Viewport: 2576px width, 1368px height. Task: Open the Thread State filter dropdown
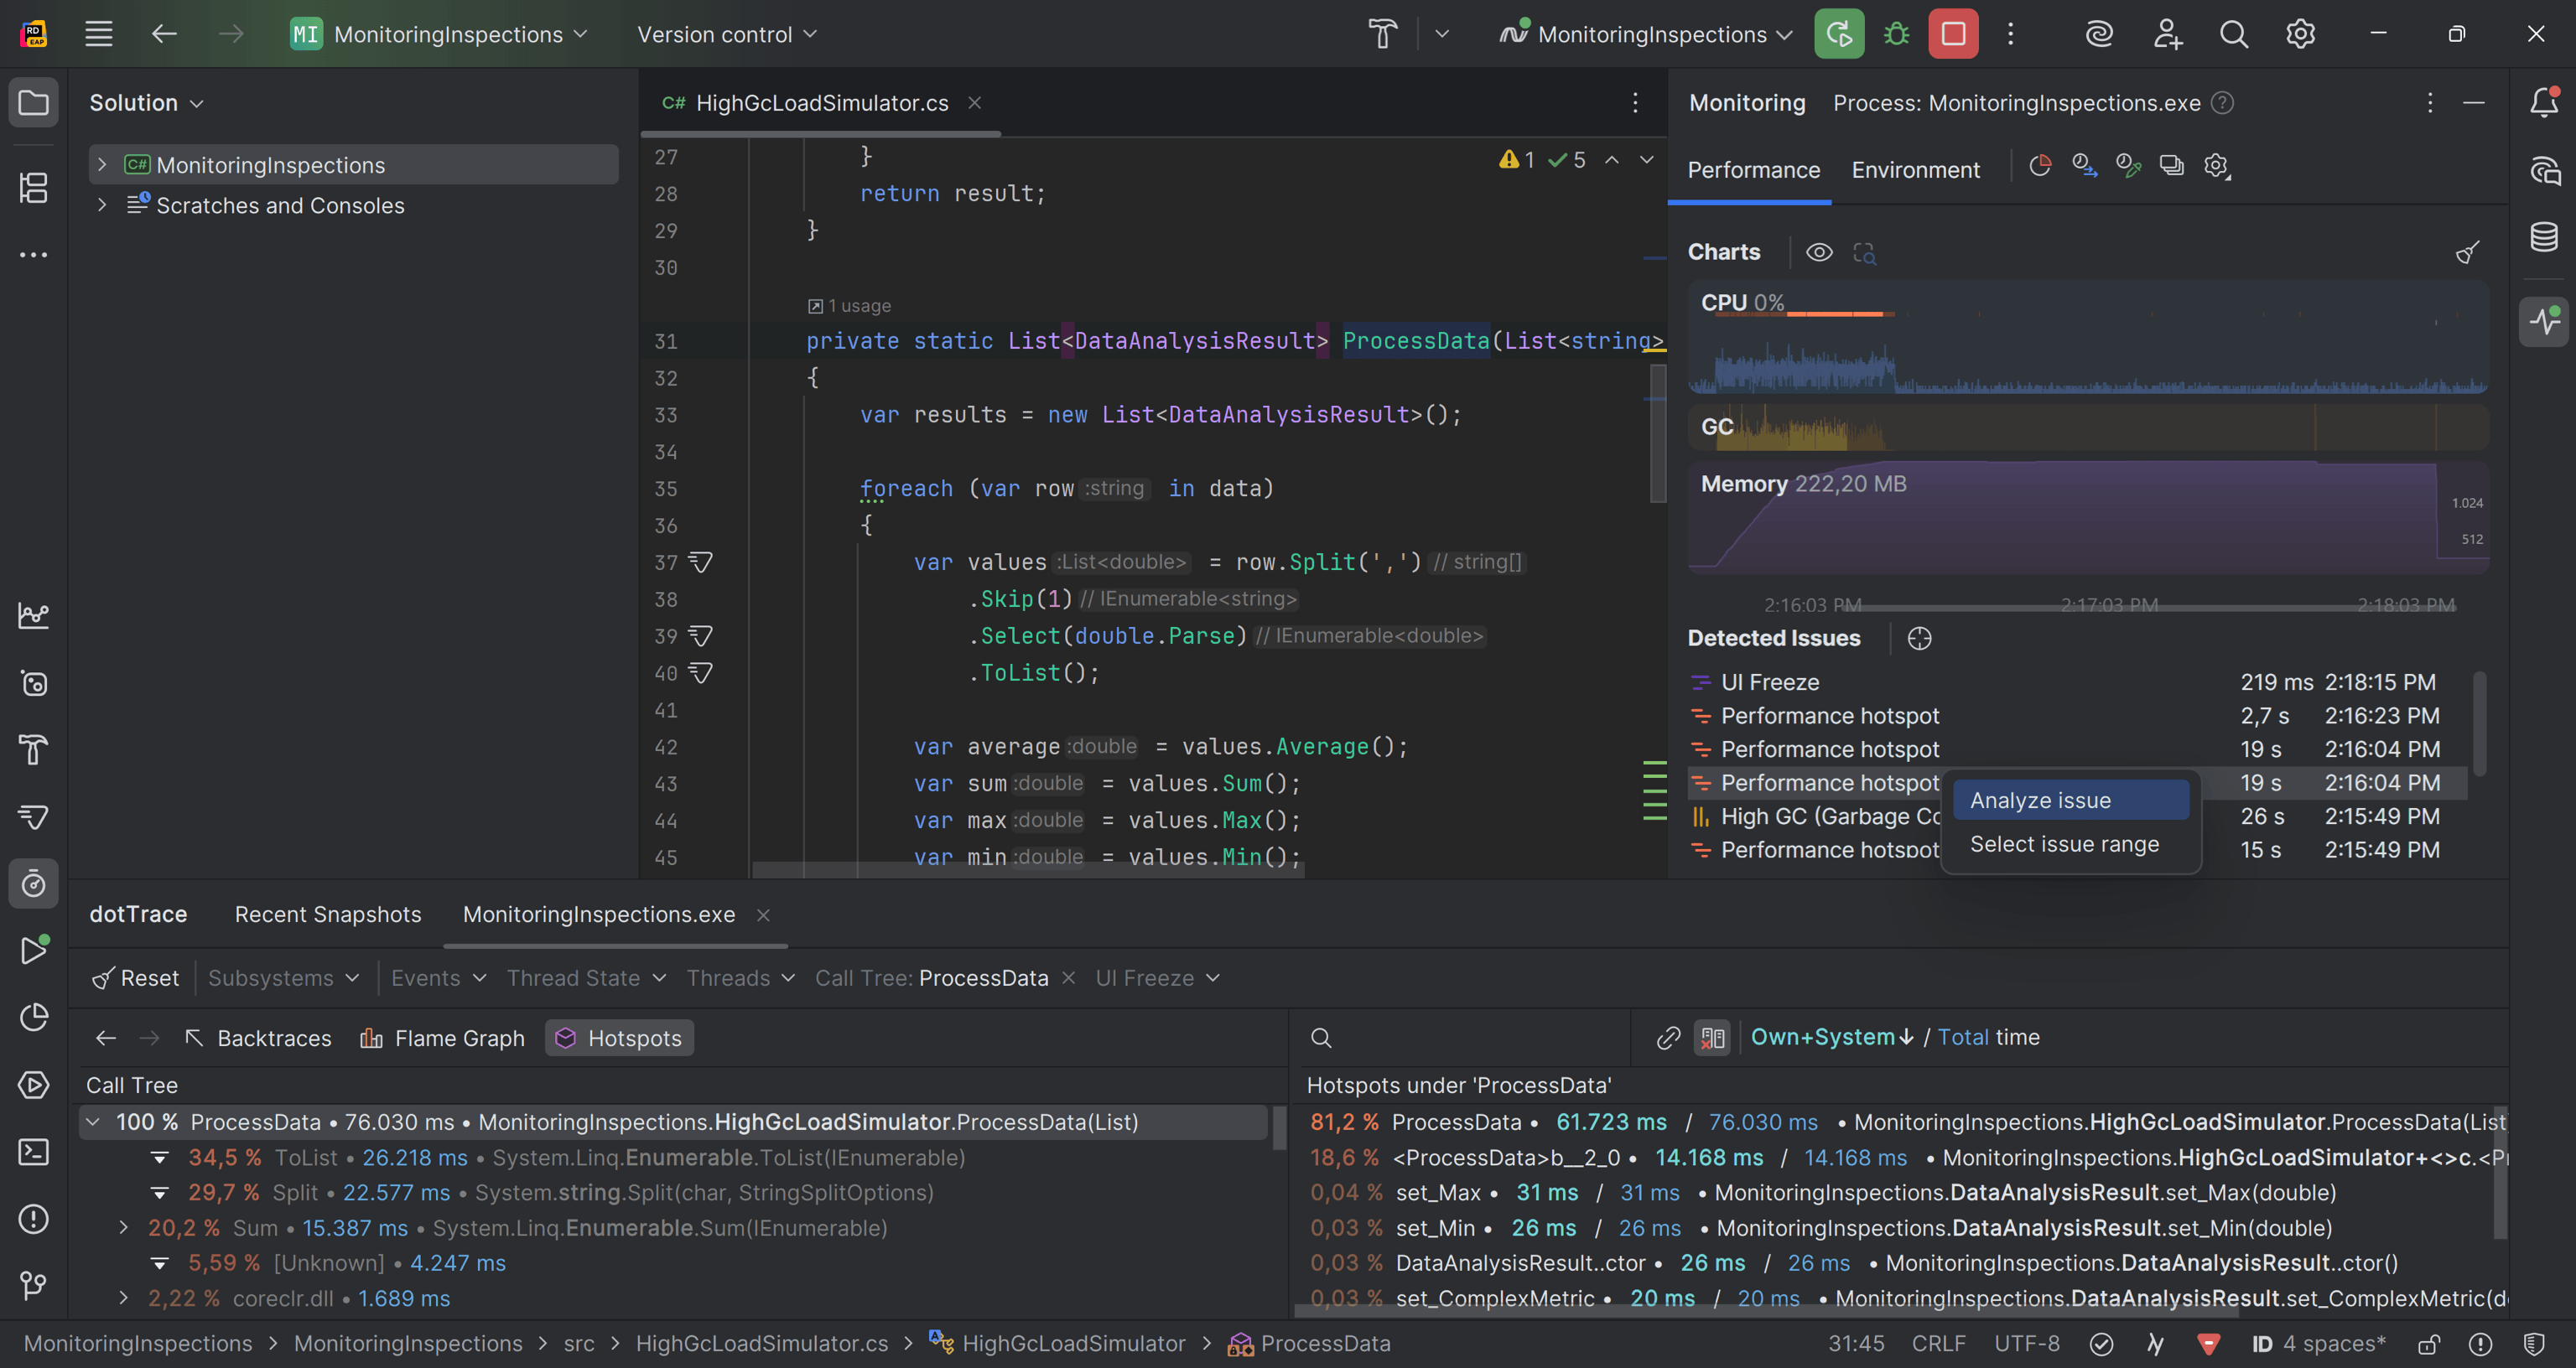[586, 978]
